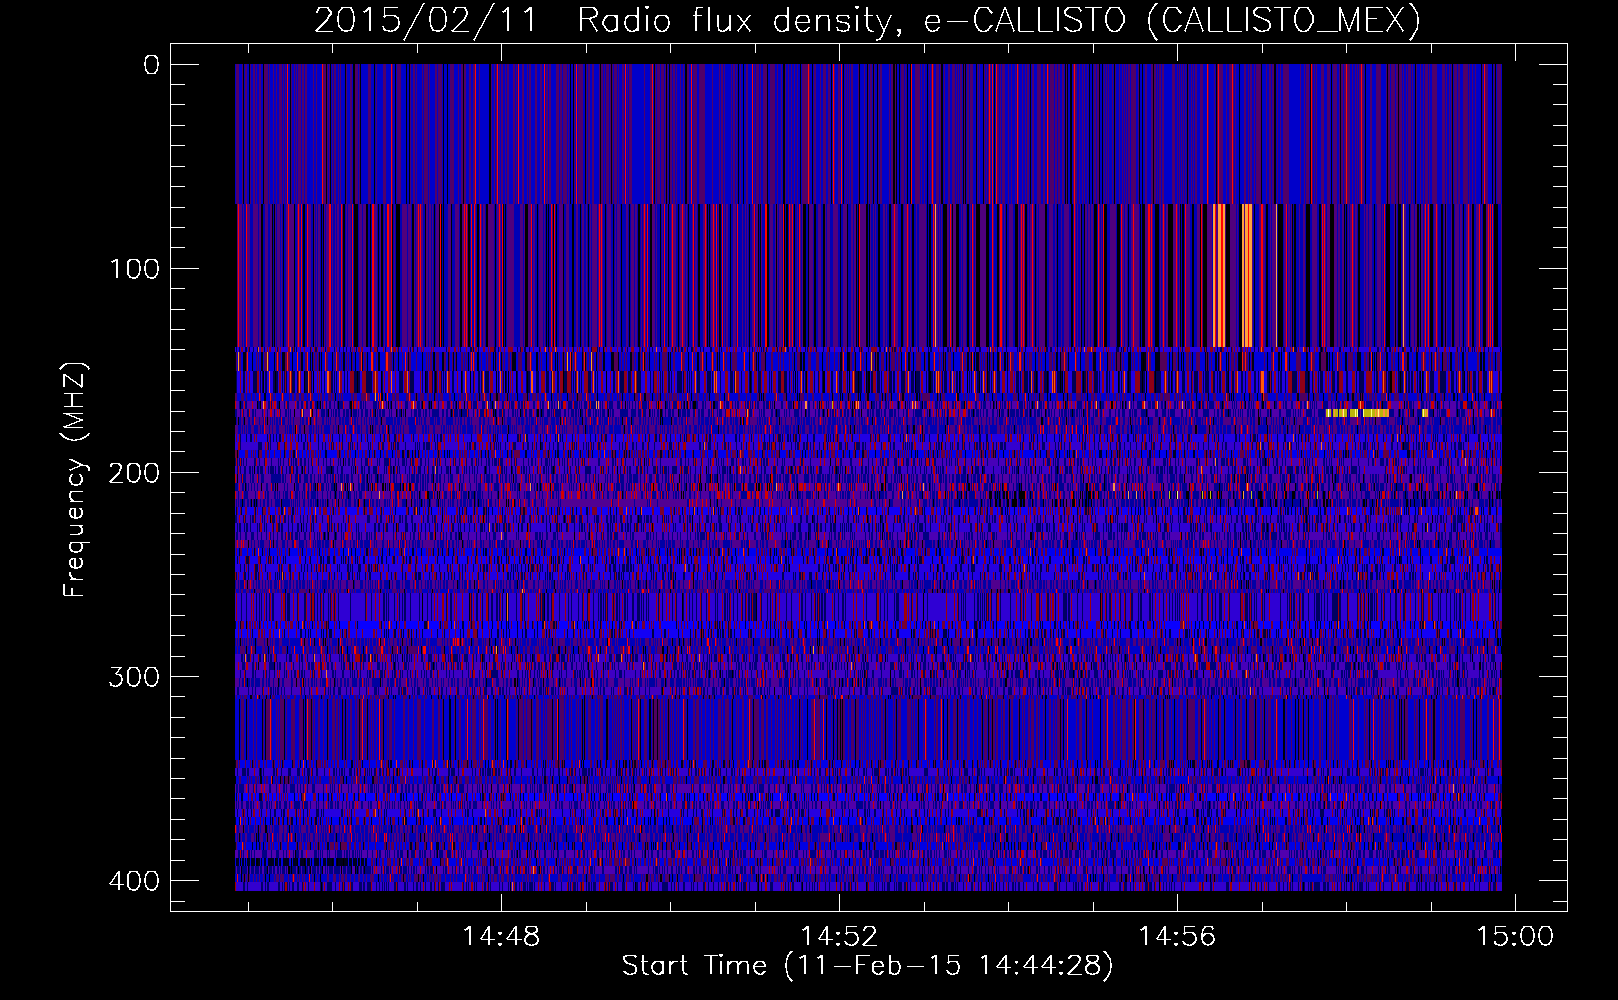Click the "Start Time (11-Feb-15 14:44:28)" label
This screenshot has height=1000, width=1618.
867,966
